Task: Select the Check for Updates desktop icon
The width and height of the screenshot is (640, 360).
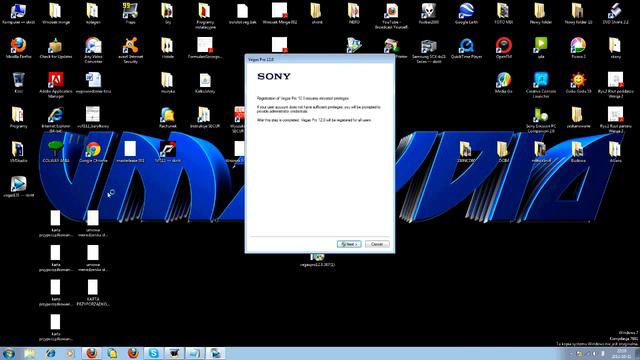Action: click(56, 48)
